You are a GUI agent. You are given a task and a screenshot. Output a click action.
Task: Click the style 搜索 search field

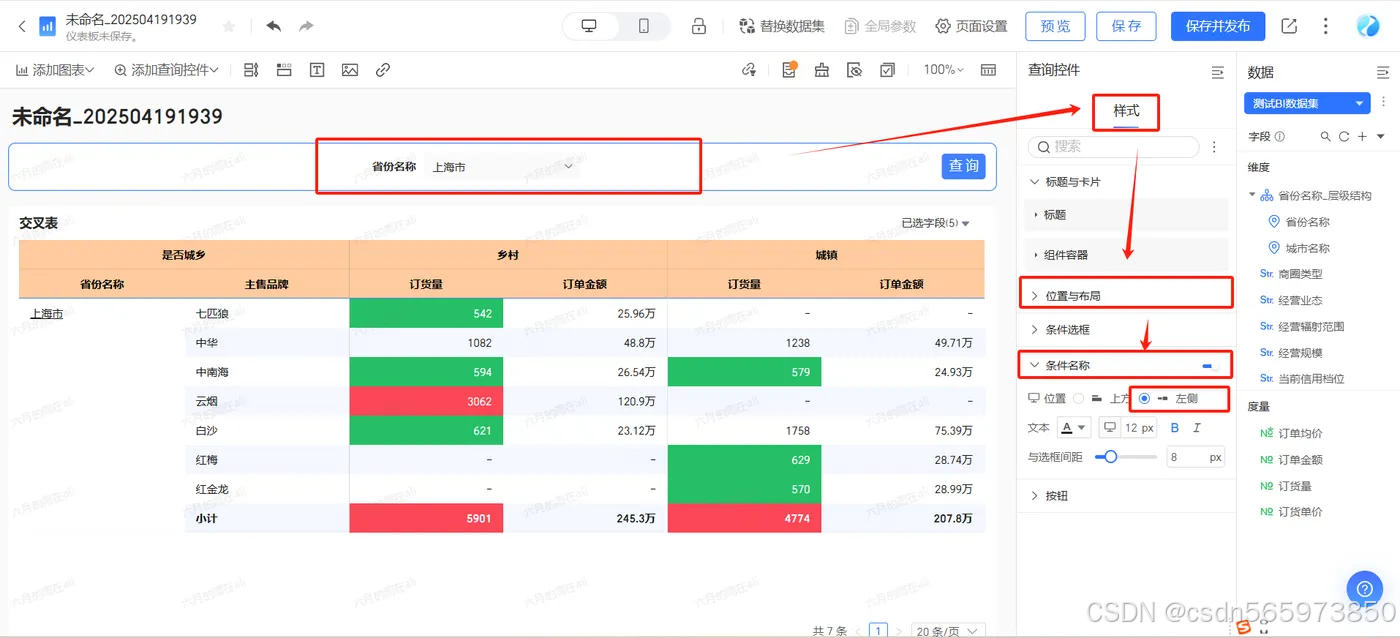point(1113,146)
